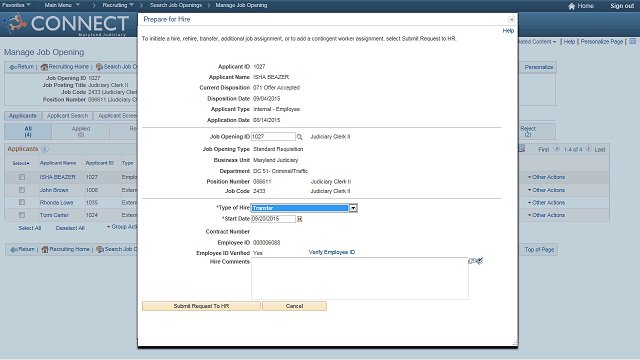
Task: Tick the Rhonda Lowe checkbox
Action: pos(22,202)
